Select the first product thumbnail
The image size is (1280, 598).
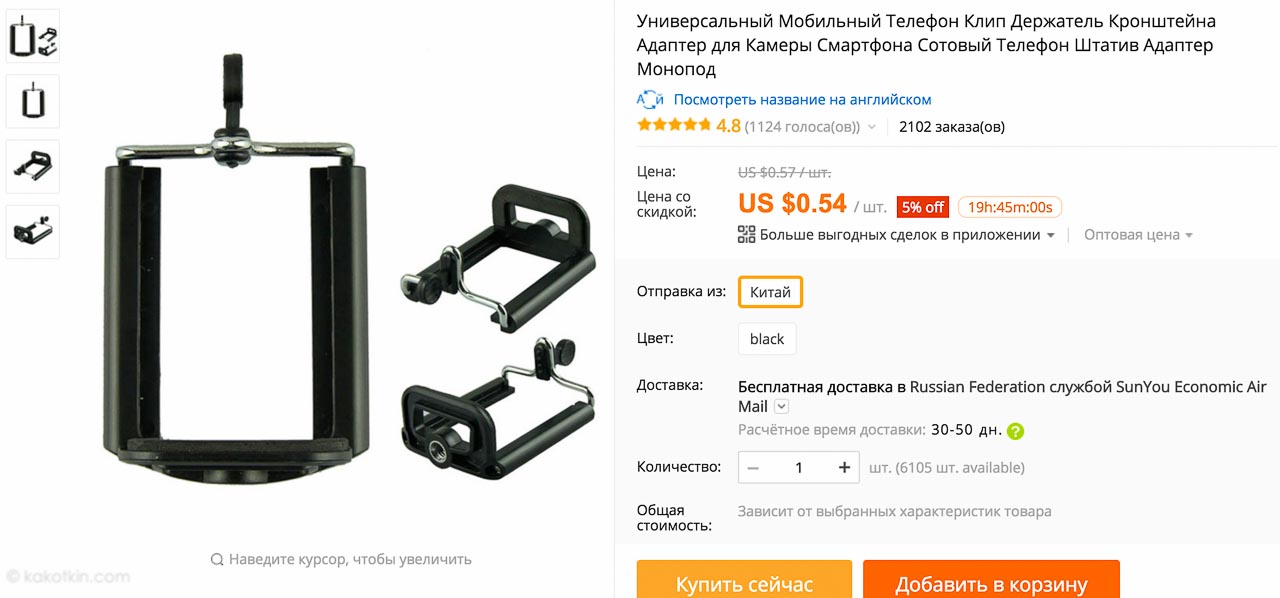pyautogui.click(x=33, y=37)
